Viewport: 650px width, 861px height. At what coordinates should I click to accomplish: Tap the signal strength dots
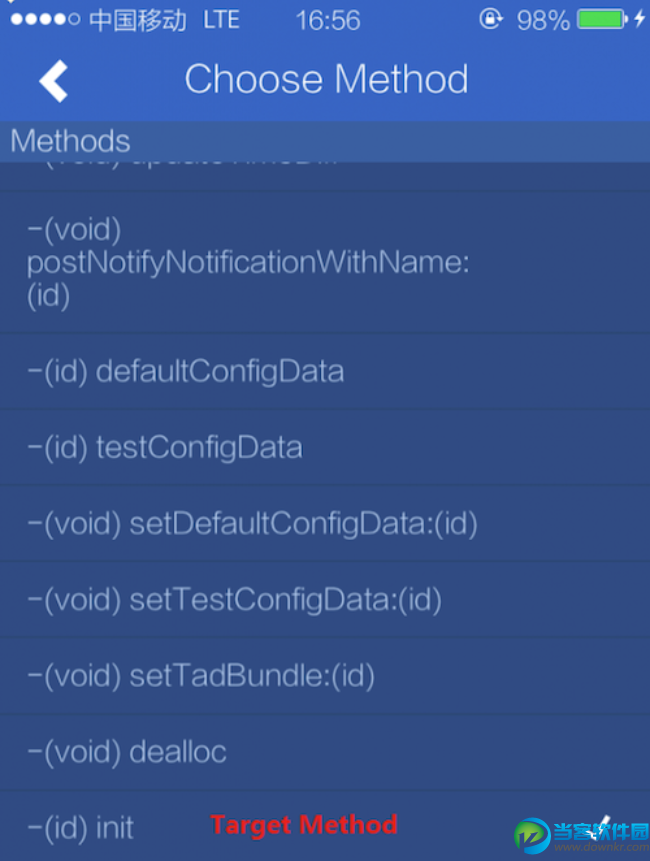coord(44,20)
